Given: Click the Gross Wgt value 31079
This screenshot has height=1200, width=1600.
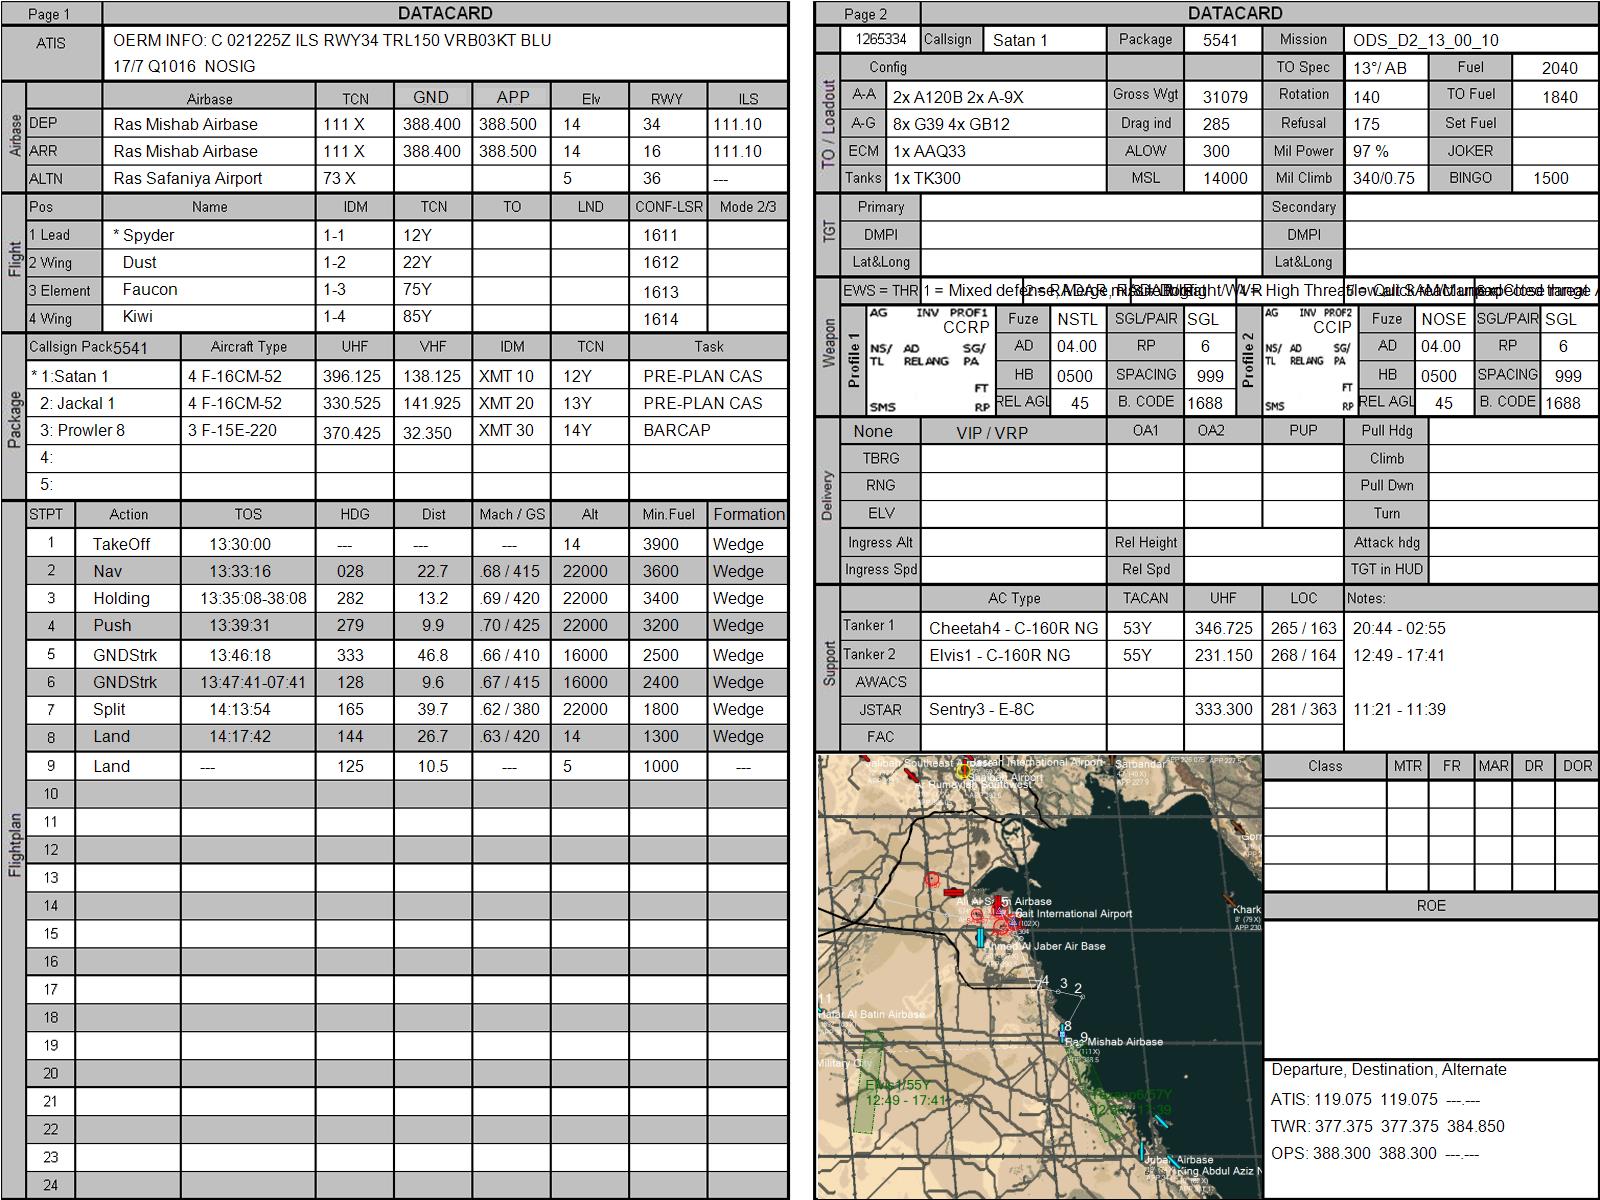Looking at the screenshot, I should point(1225,97).
